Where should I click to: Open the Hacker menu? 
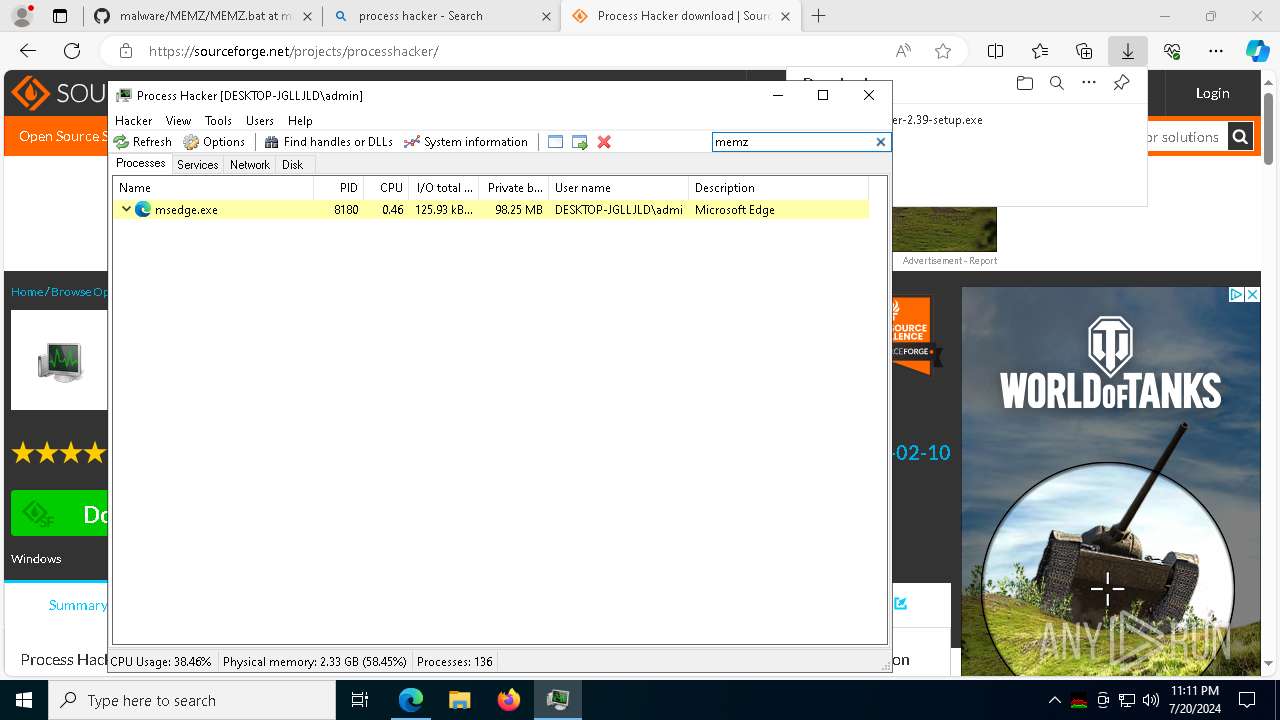pos(134,120)
